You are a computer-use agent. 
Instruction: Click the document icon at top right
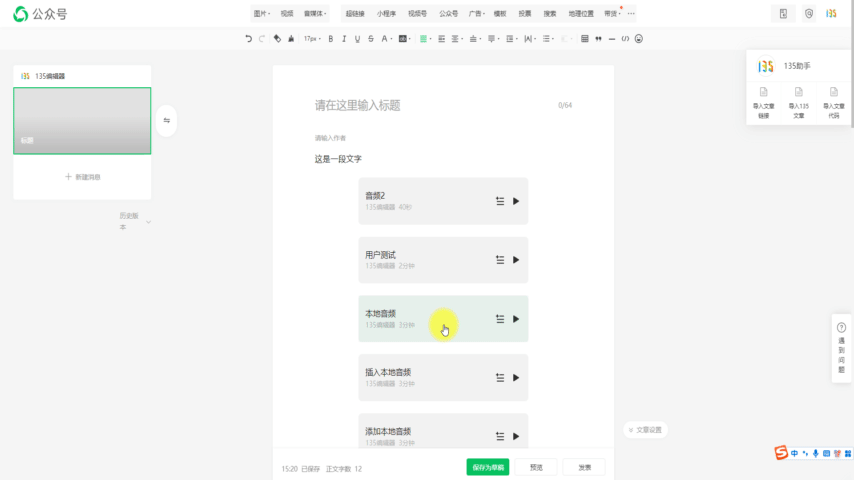783,14
